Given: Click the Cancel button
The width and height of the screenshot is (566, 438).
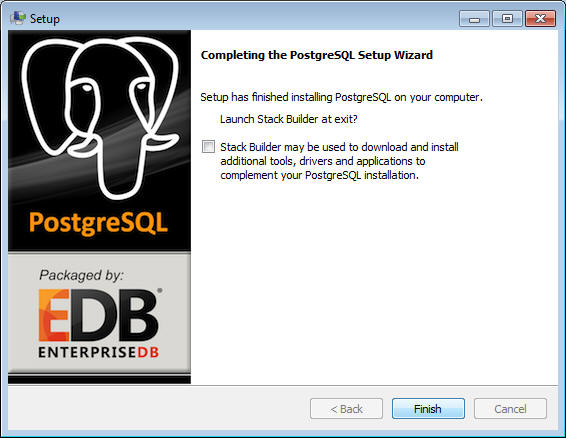Looking at the screenshot, I should [510, 409].
